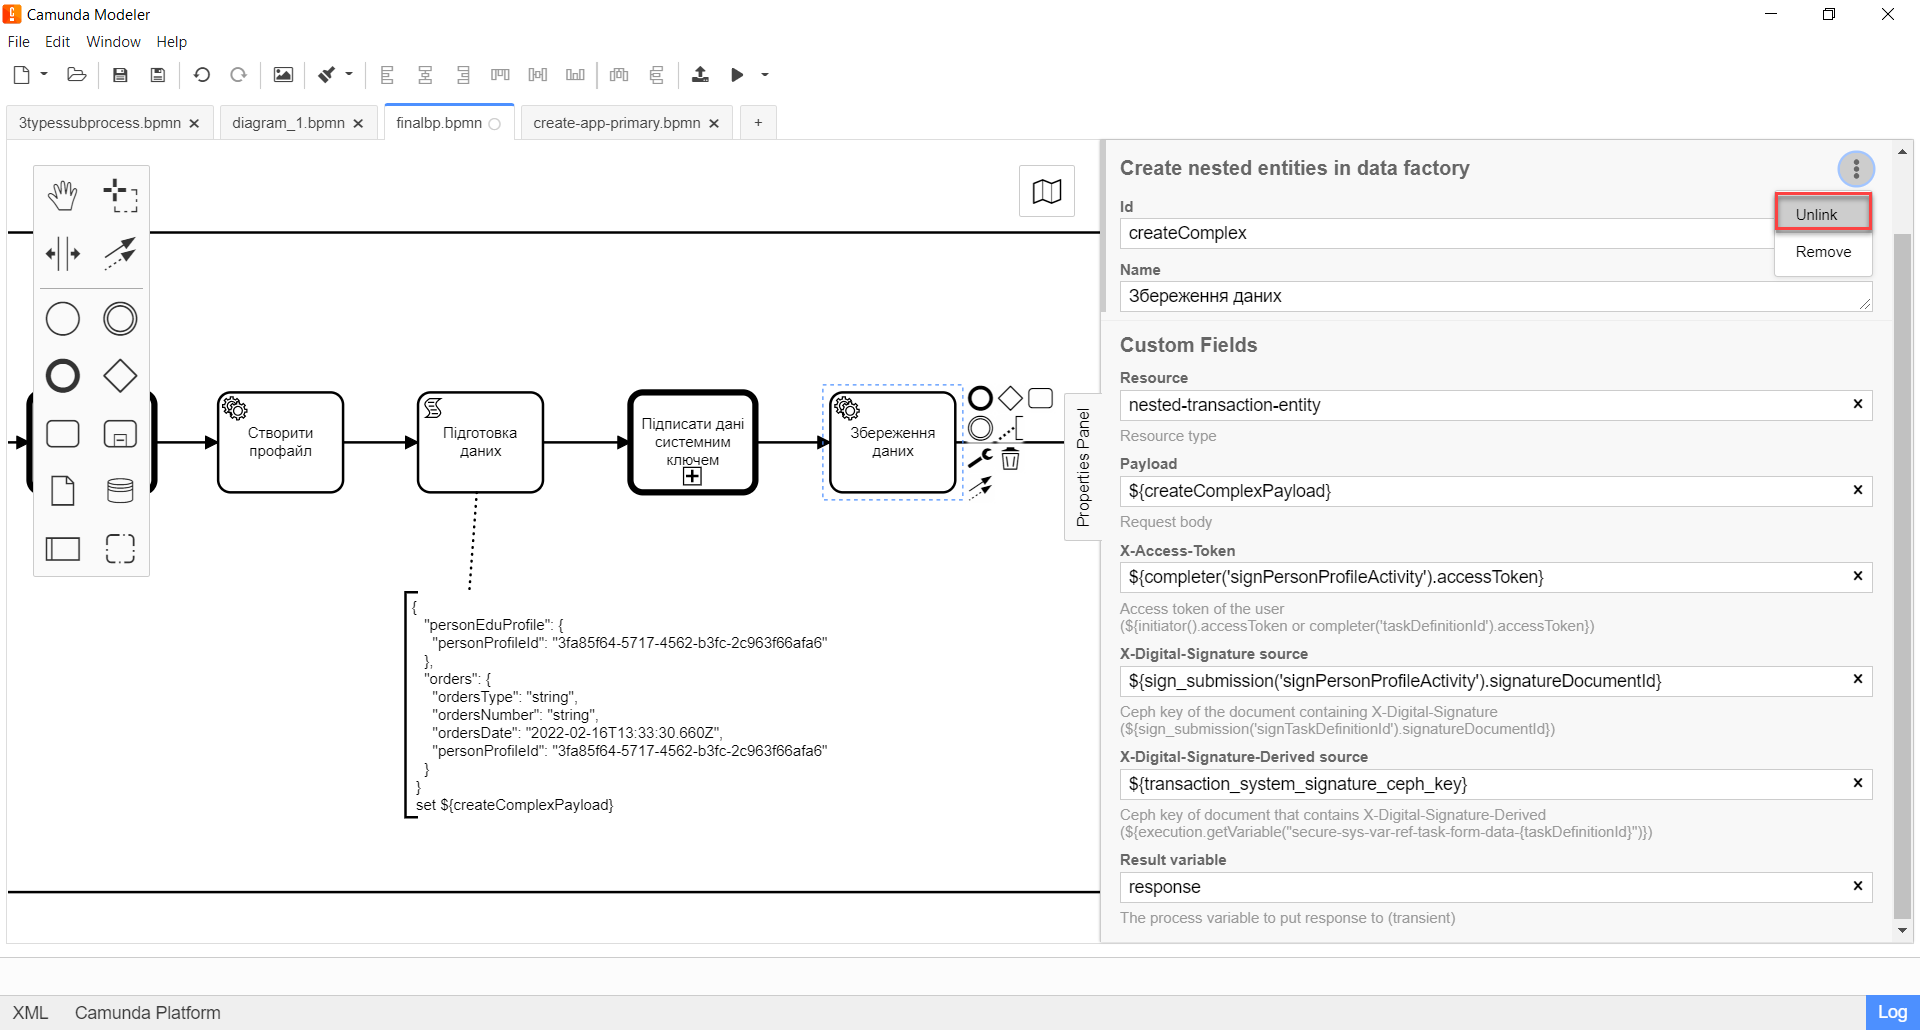Click Camunda Platform status label

tap(148, 1013)
